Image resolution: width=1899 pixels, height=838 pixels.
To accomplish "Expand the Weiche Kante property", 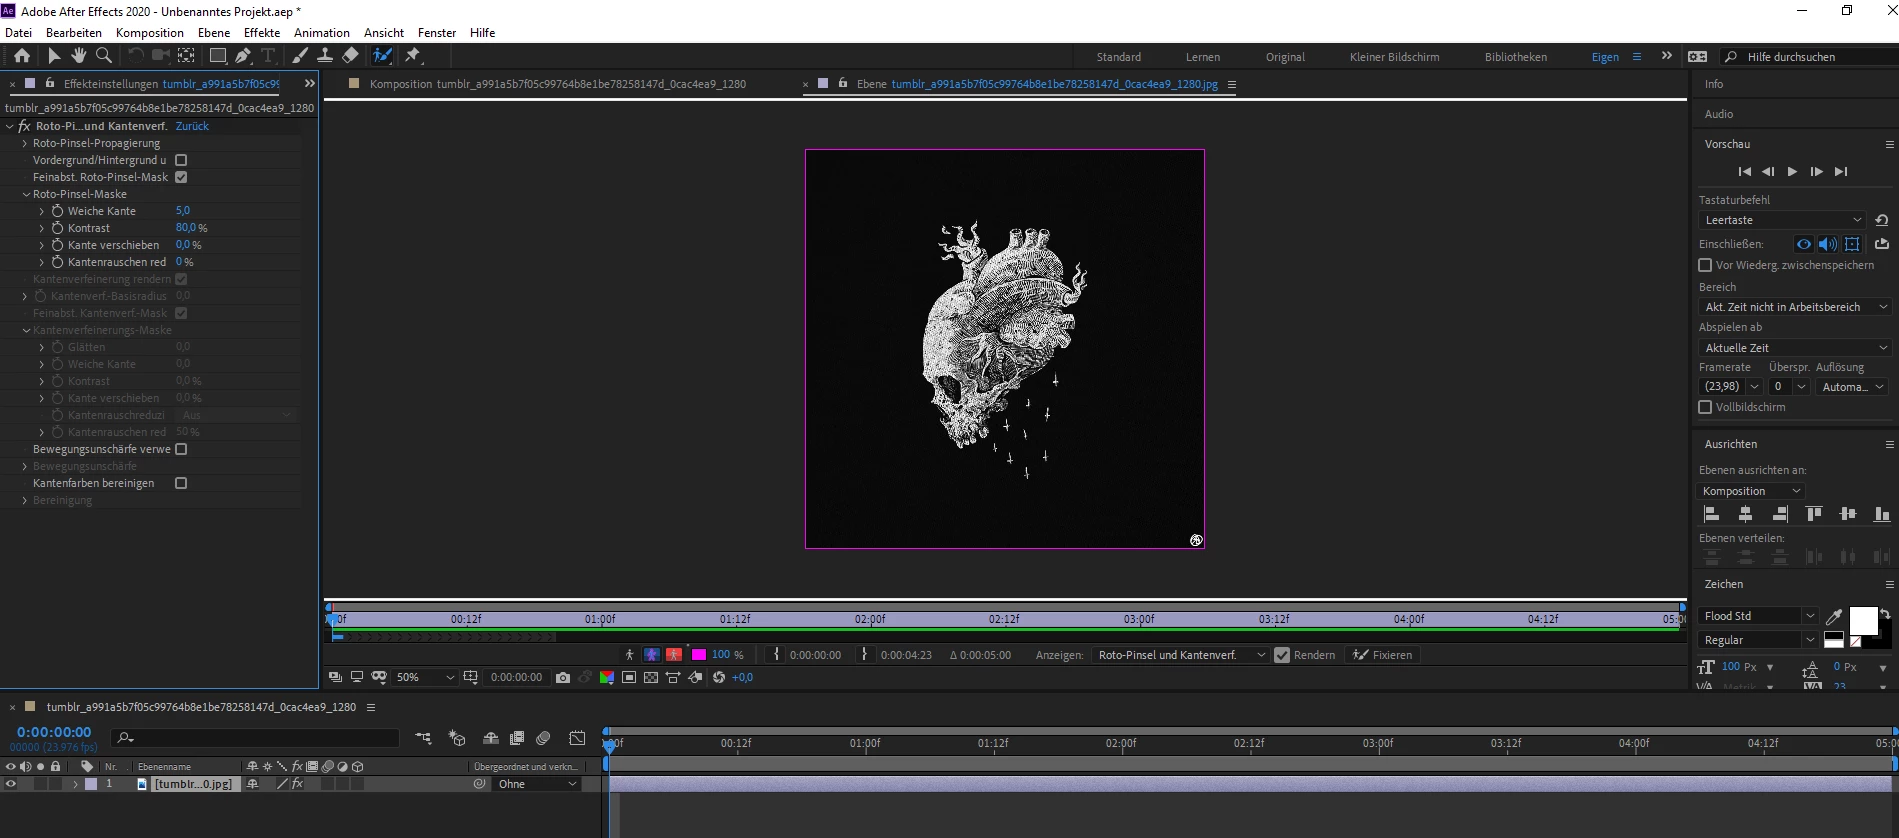I will pos(42,211).
